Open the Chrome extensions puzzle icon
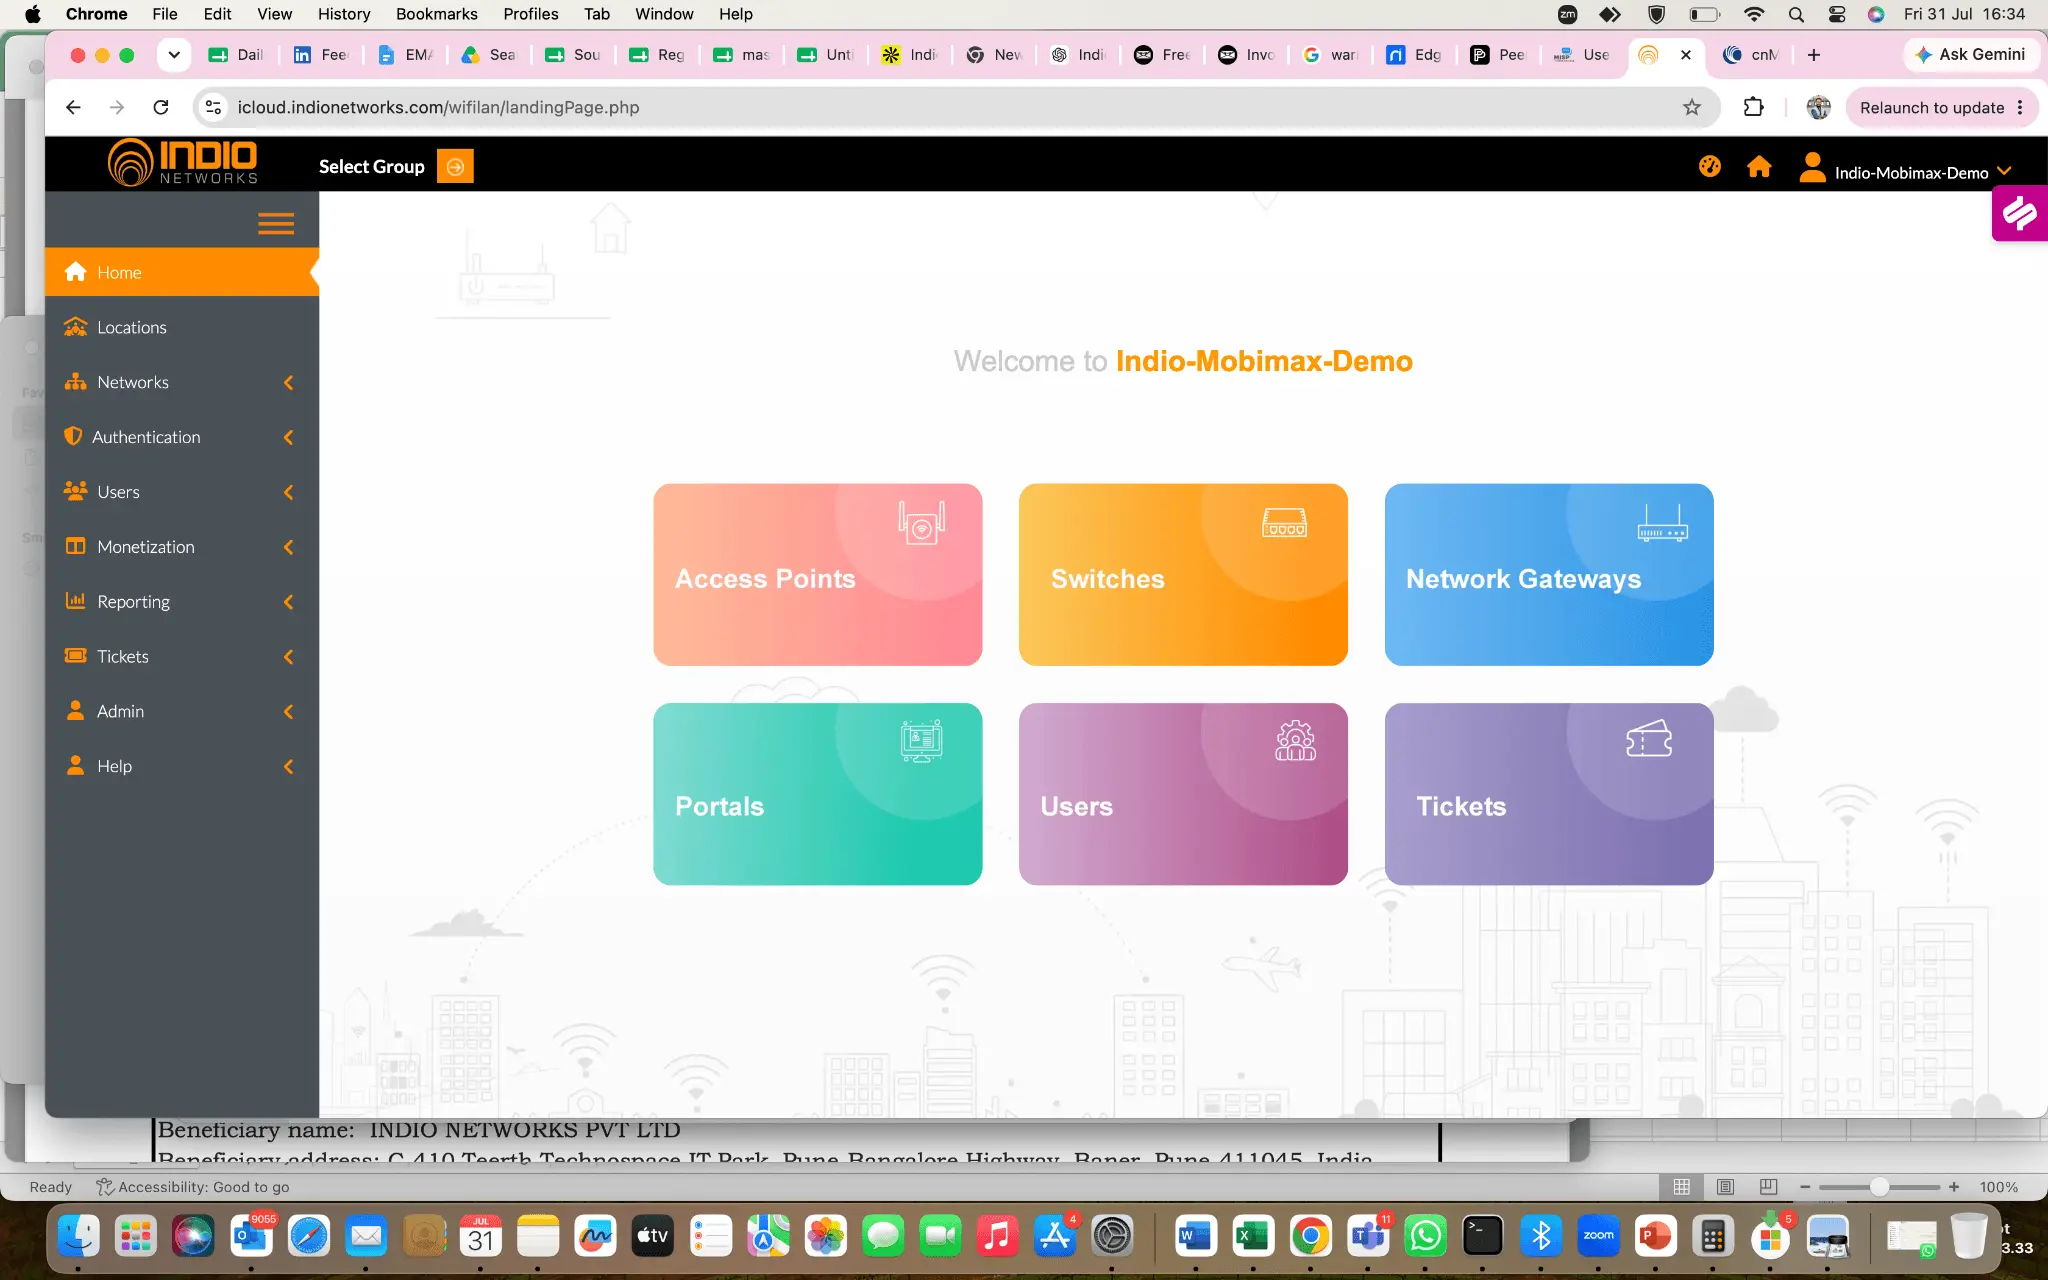 coord(1753,107)
